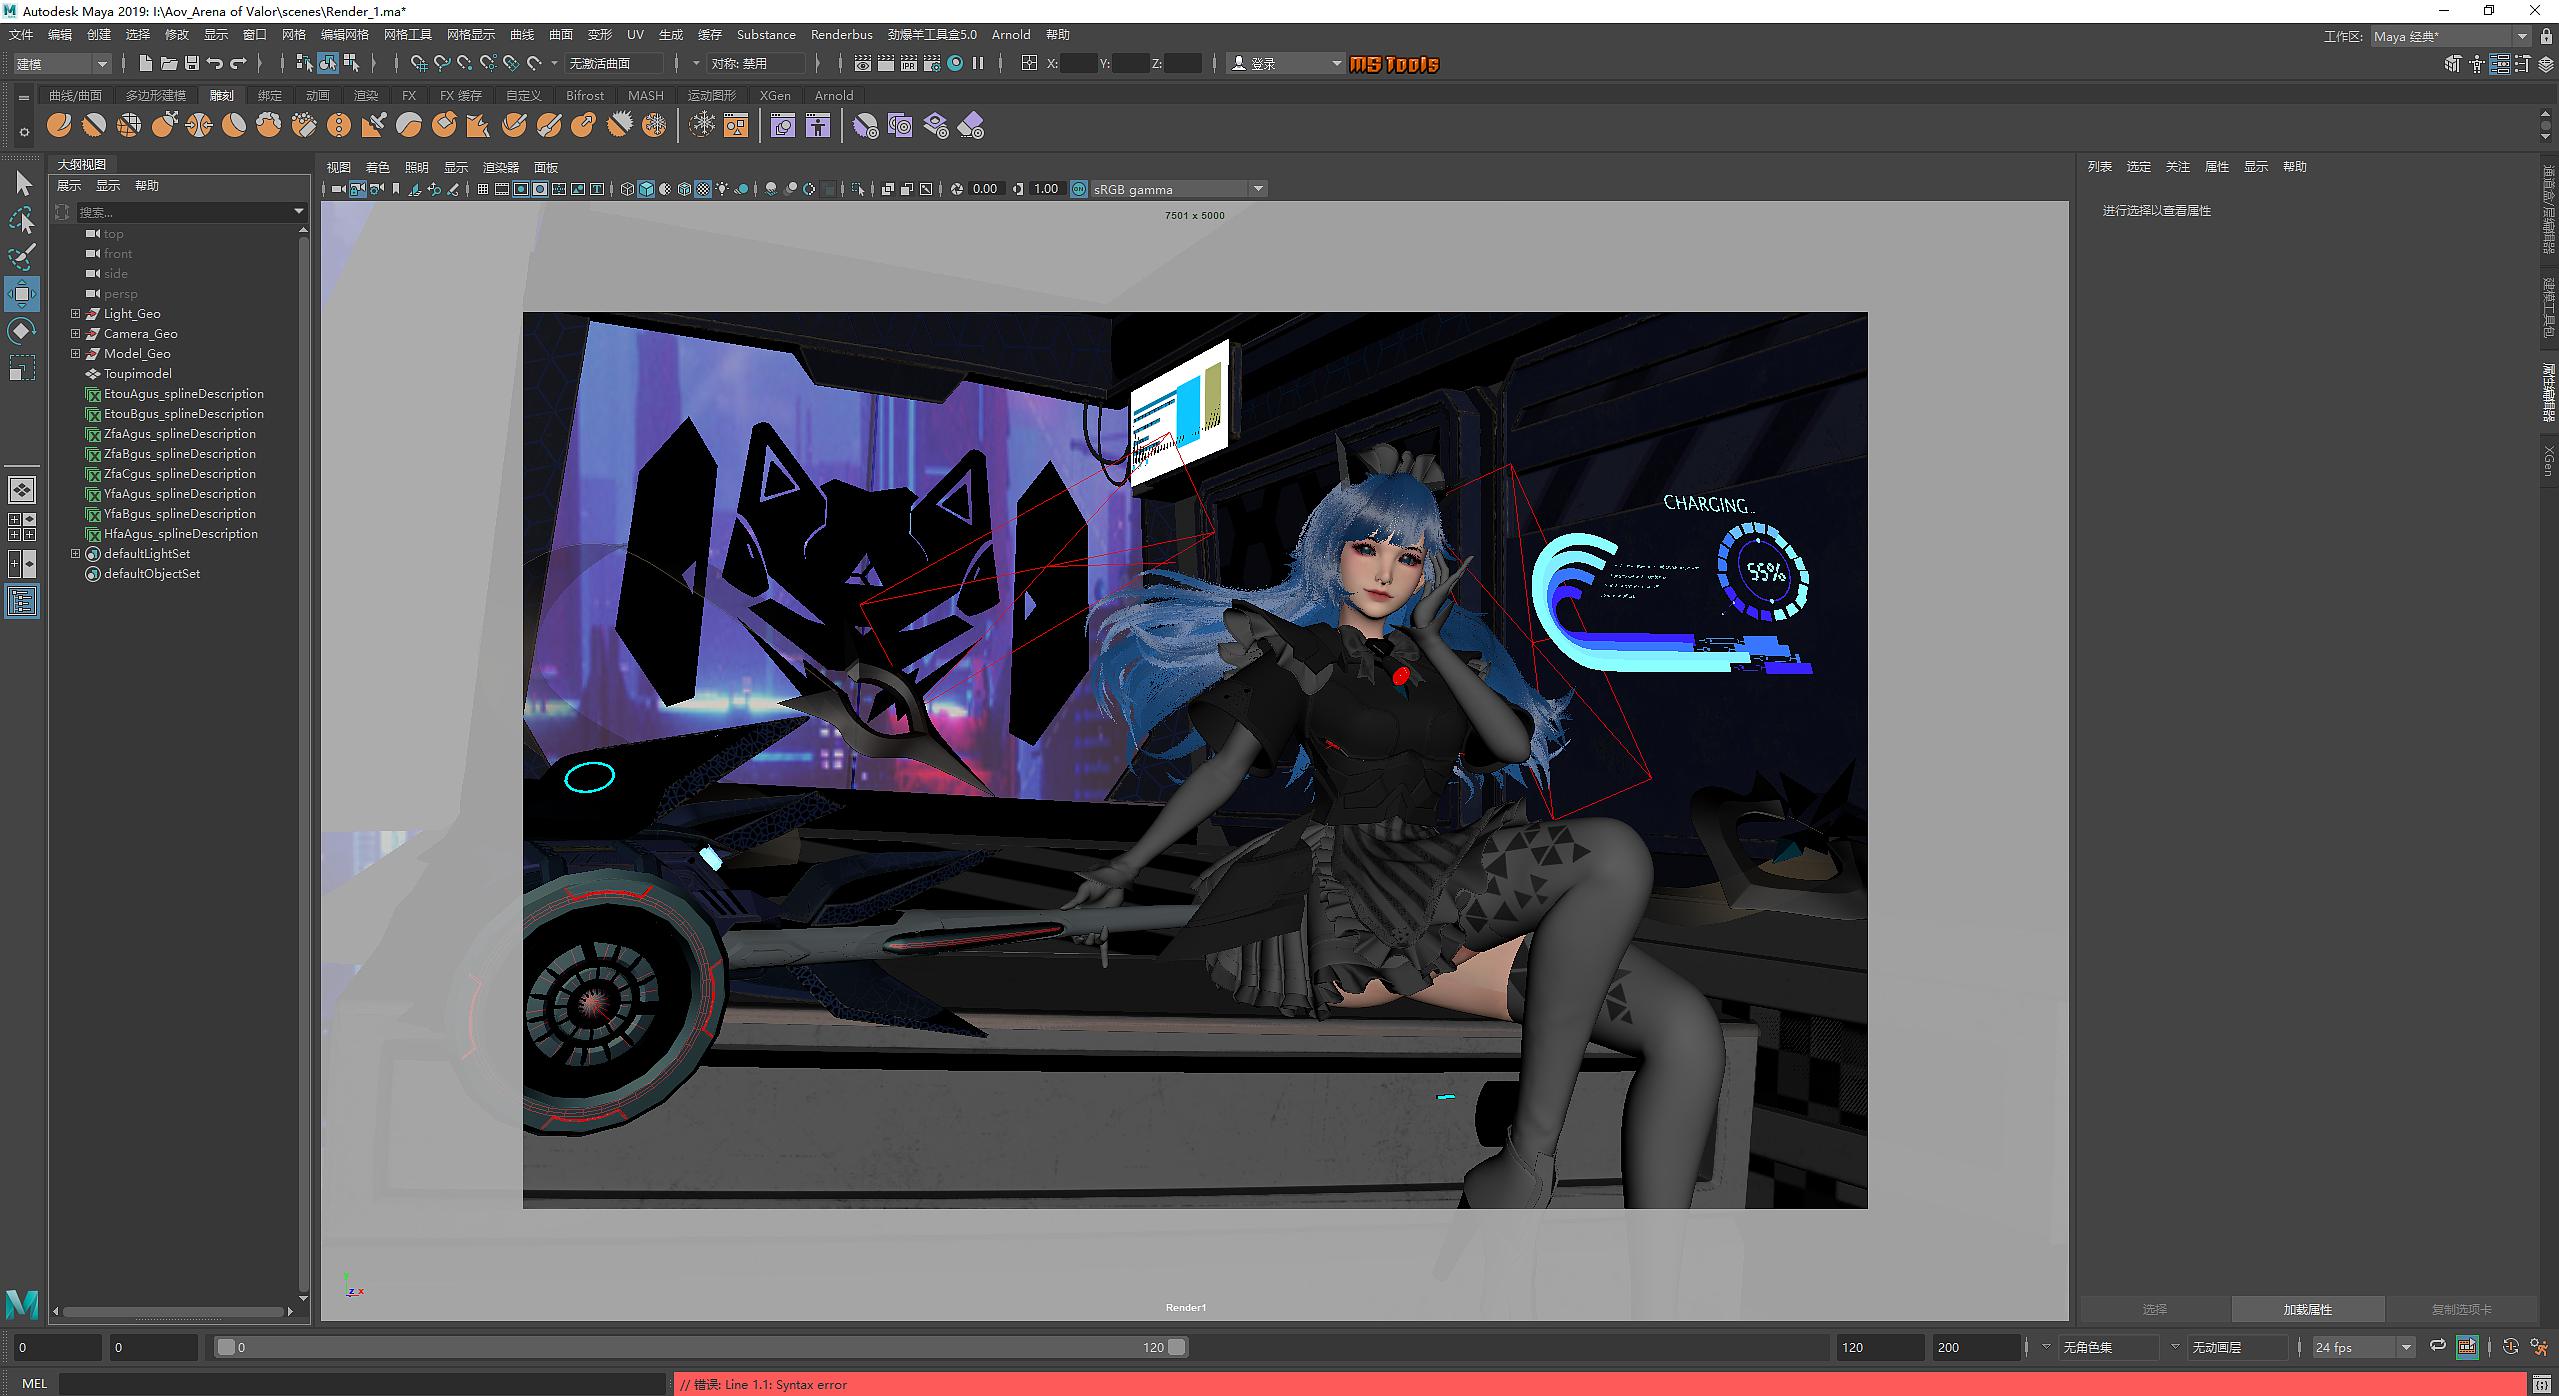
Task: Switch to the XGen shelf tab
Action: click(x=775, y=95)
